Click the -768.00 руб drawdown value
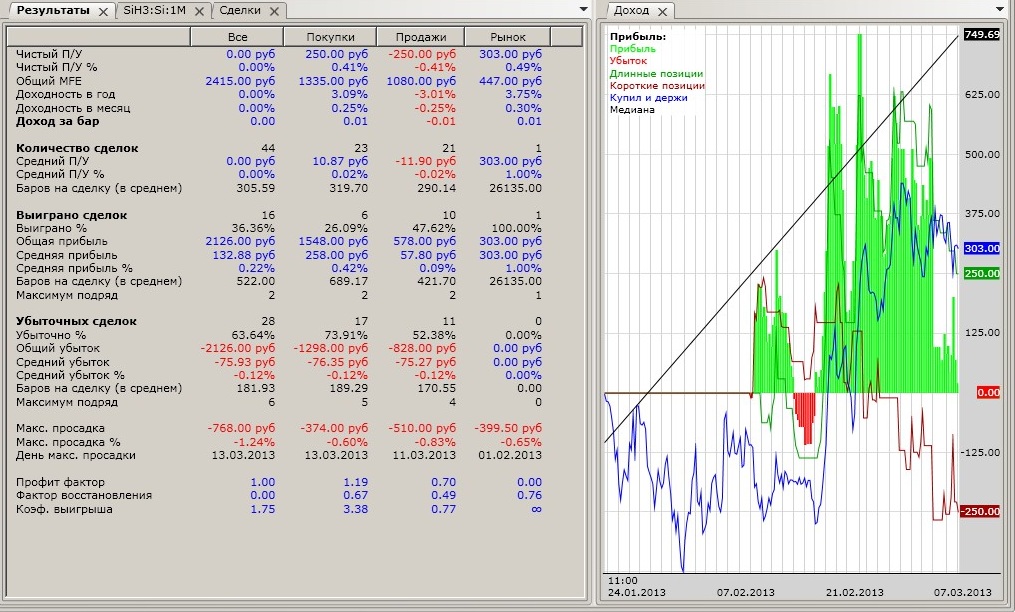 click(x=241, y=428)
